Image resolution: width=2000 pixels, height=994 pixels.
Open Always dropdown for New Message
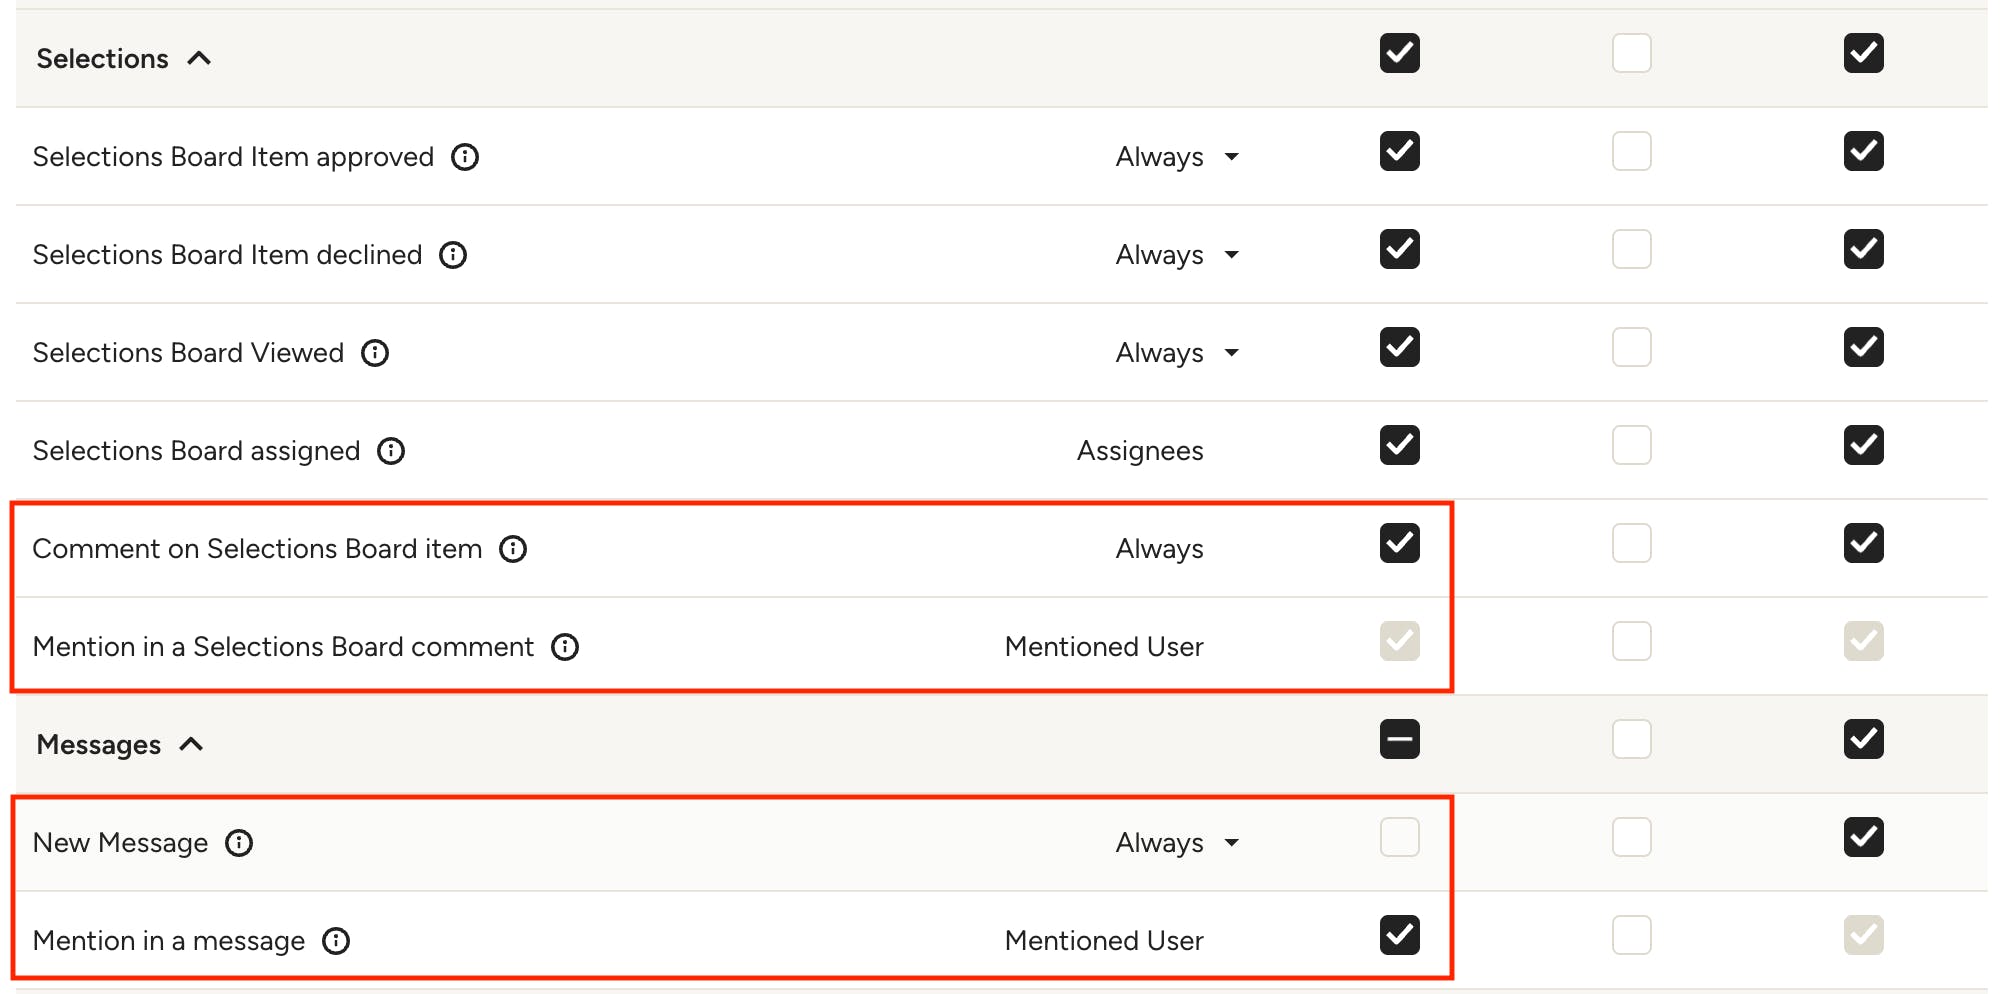click(x=1178, y=843)
